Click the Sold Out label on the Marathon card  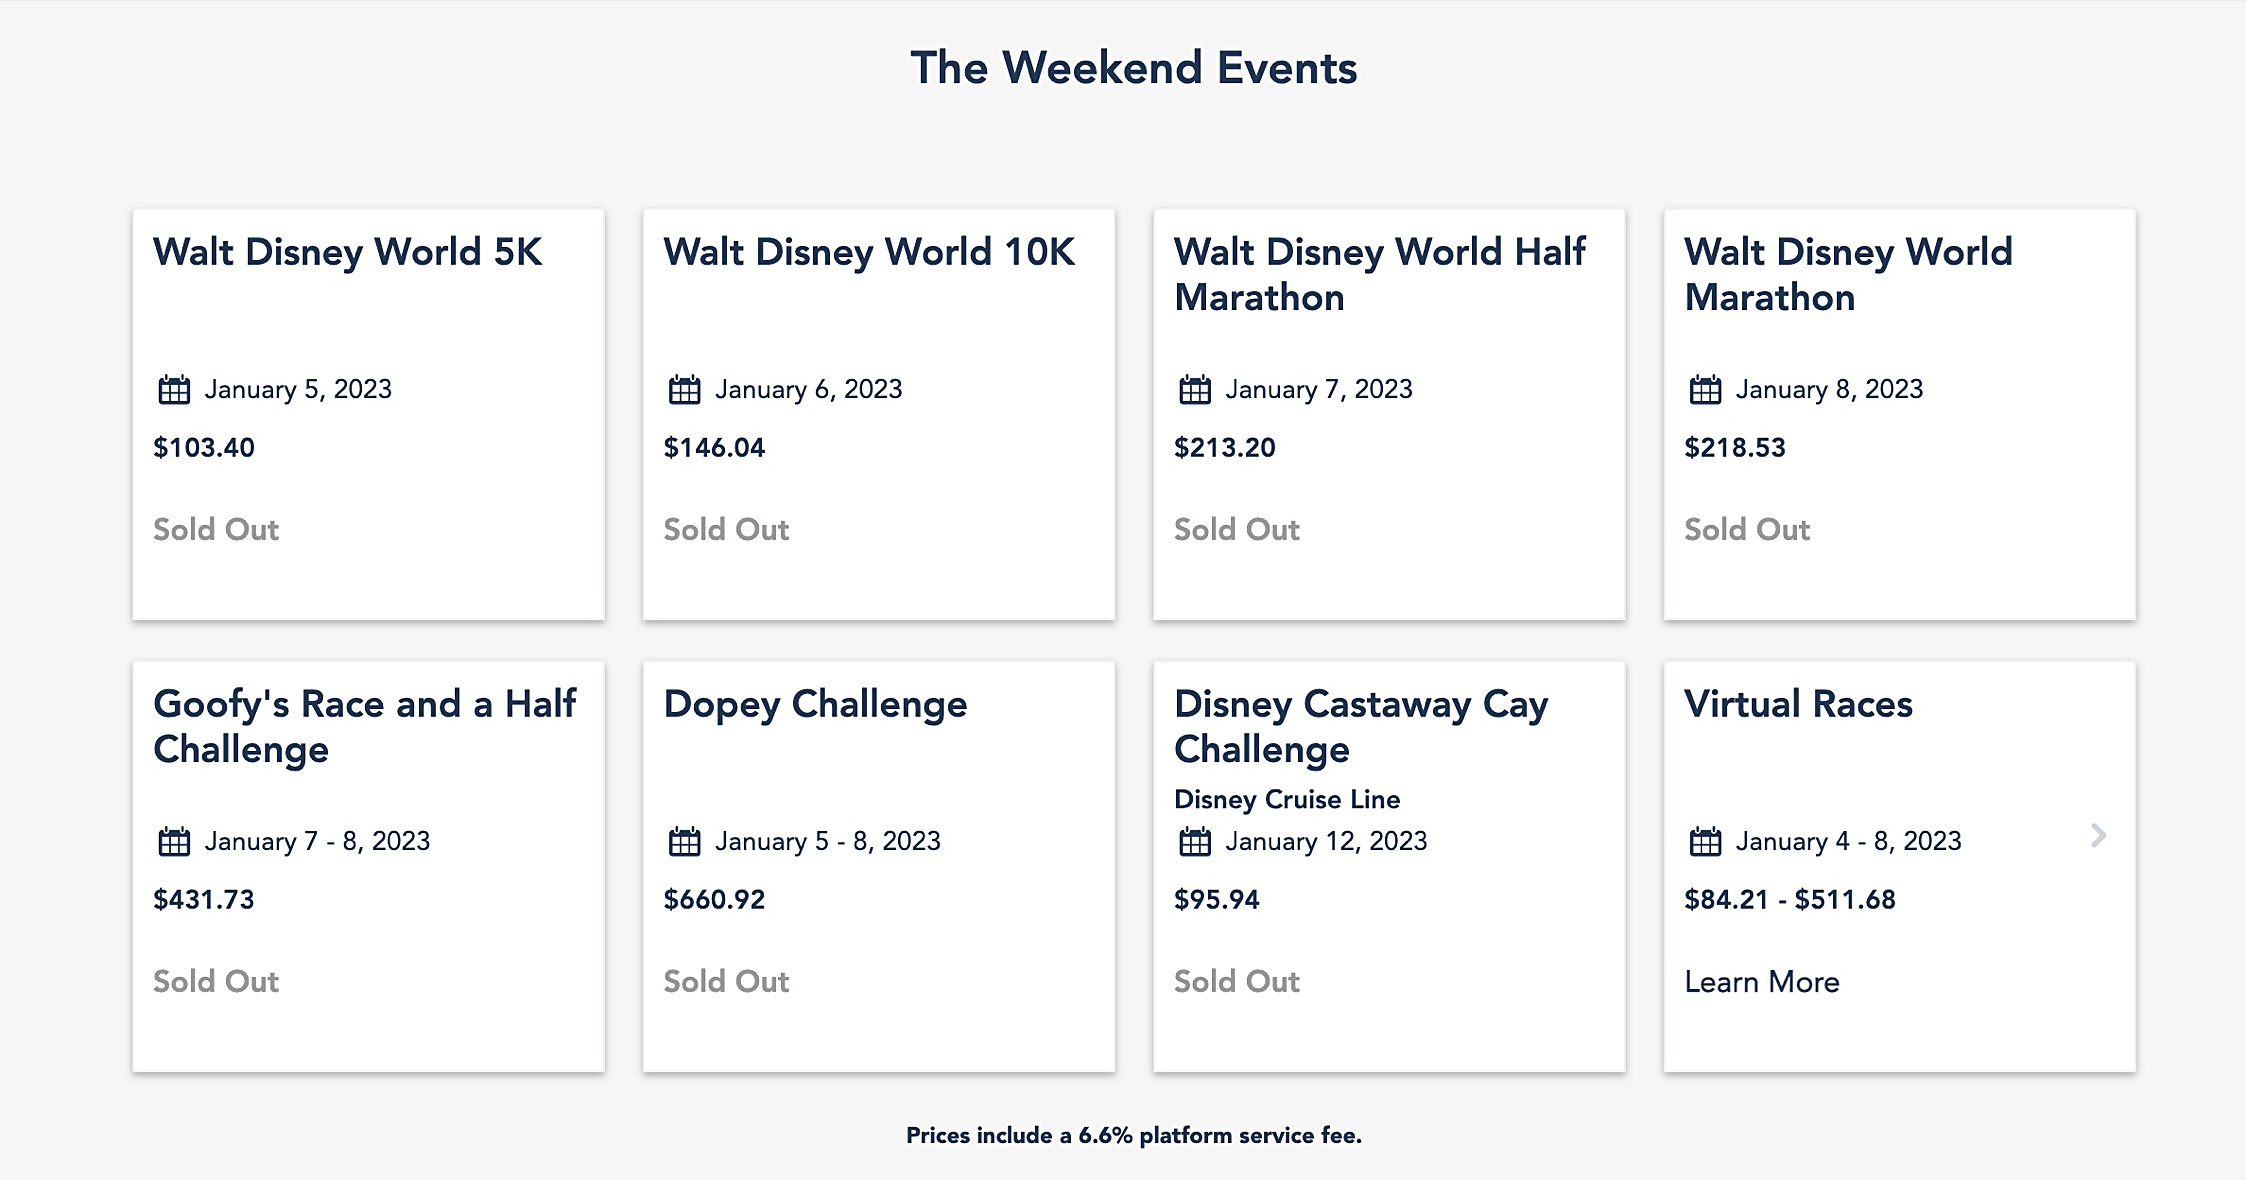1746,530
